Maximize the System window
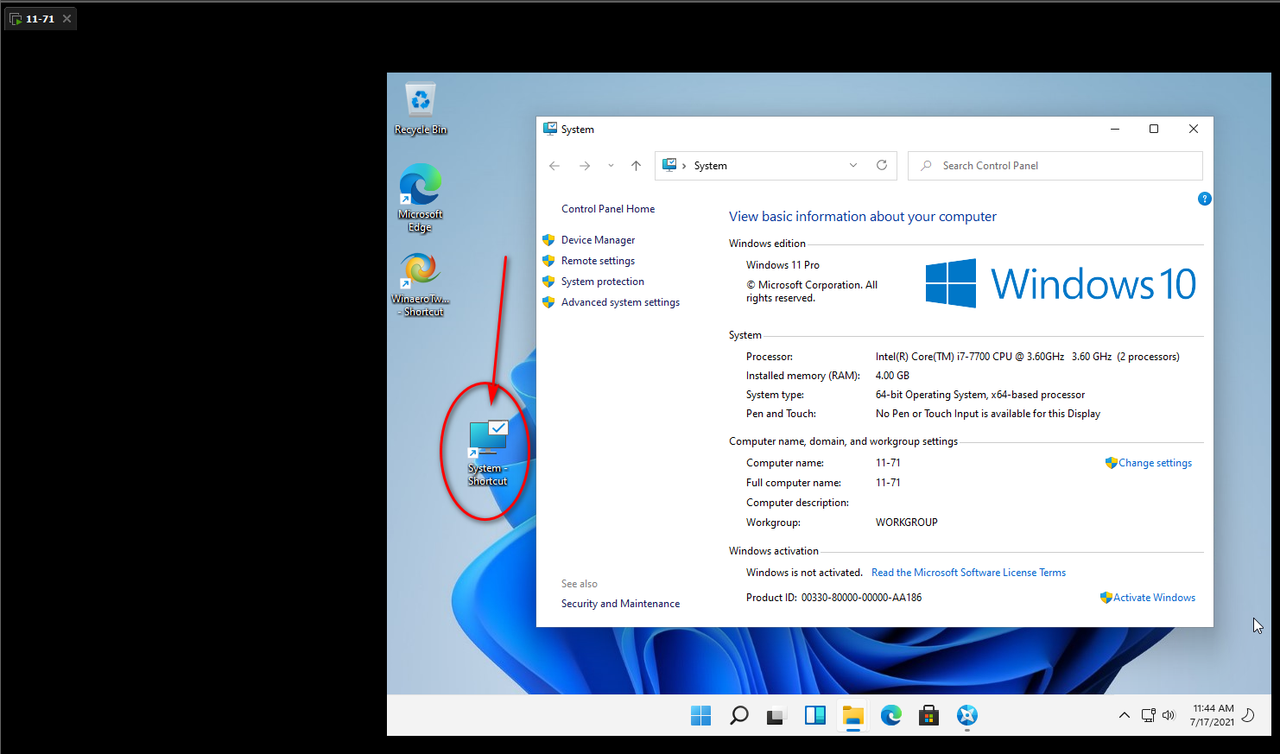Viewport: 1280px width, 754px height. [1154, 129]
